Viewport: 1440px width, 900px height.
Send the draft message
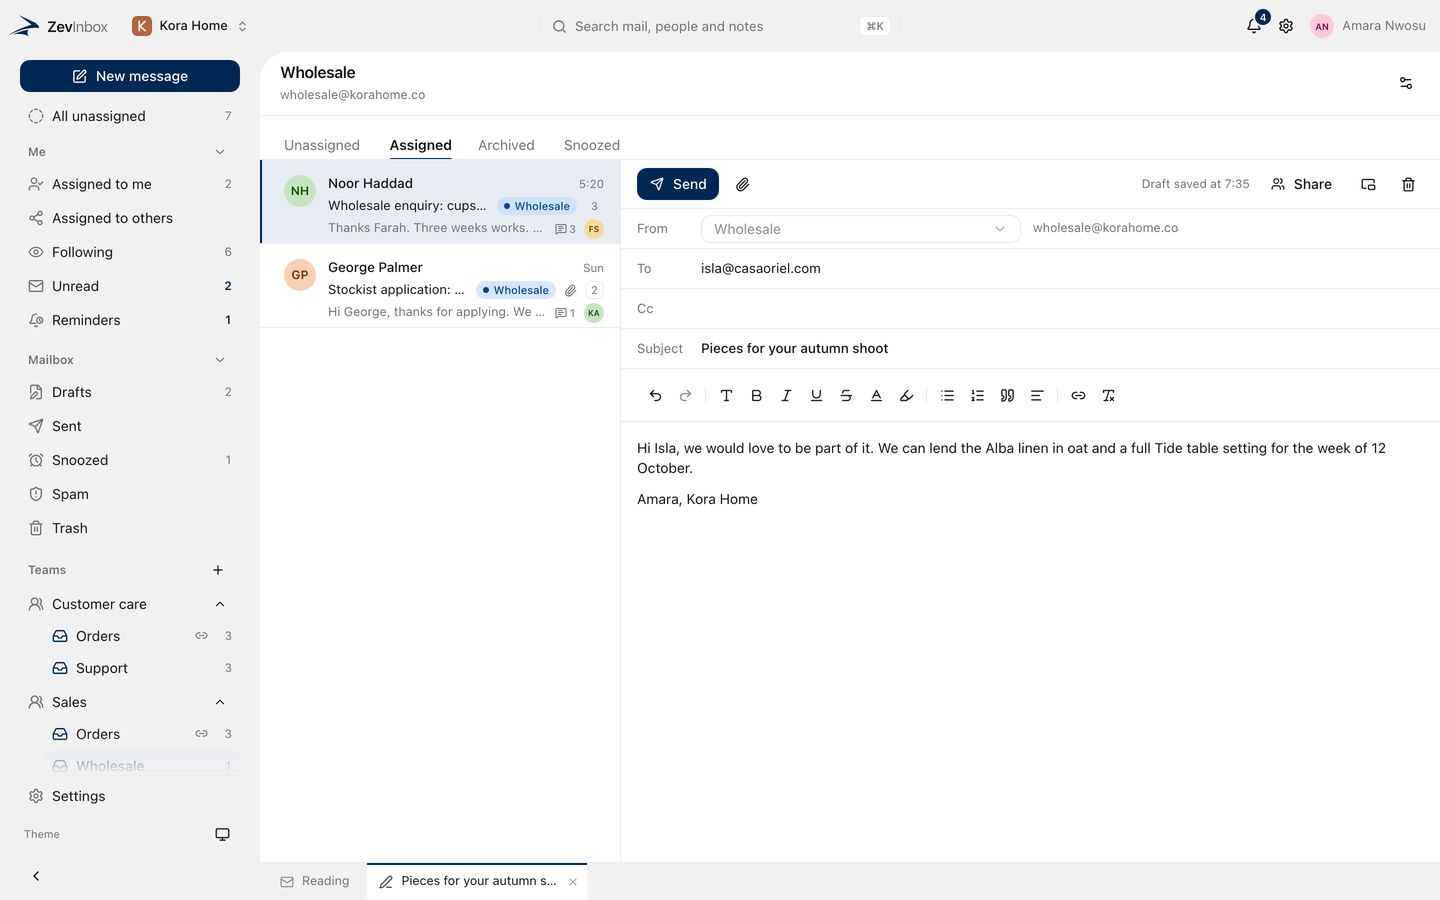(678, 184)
